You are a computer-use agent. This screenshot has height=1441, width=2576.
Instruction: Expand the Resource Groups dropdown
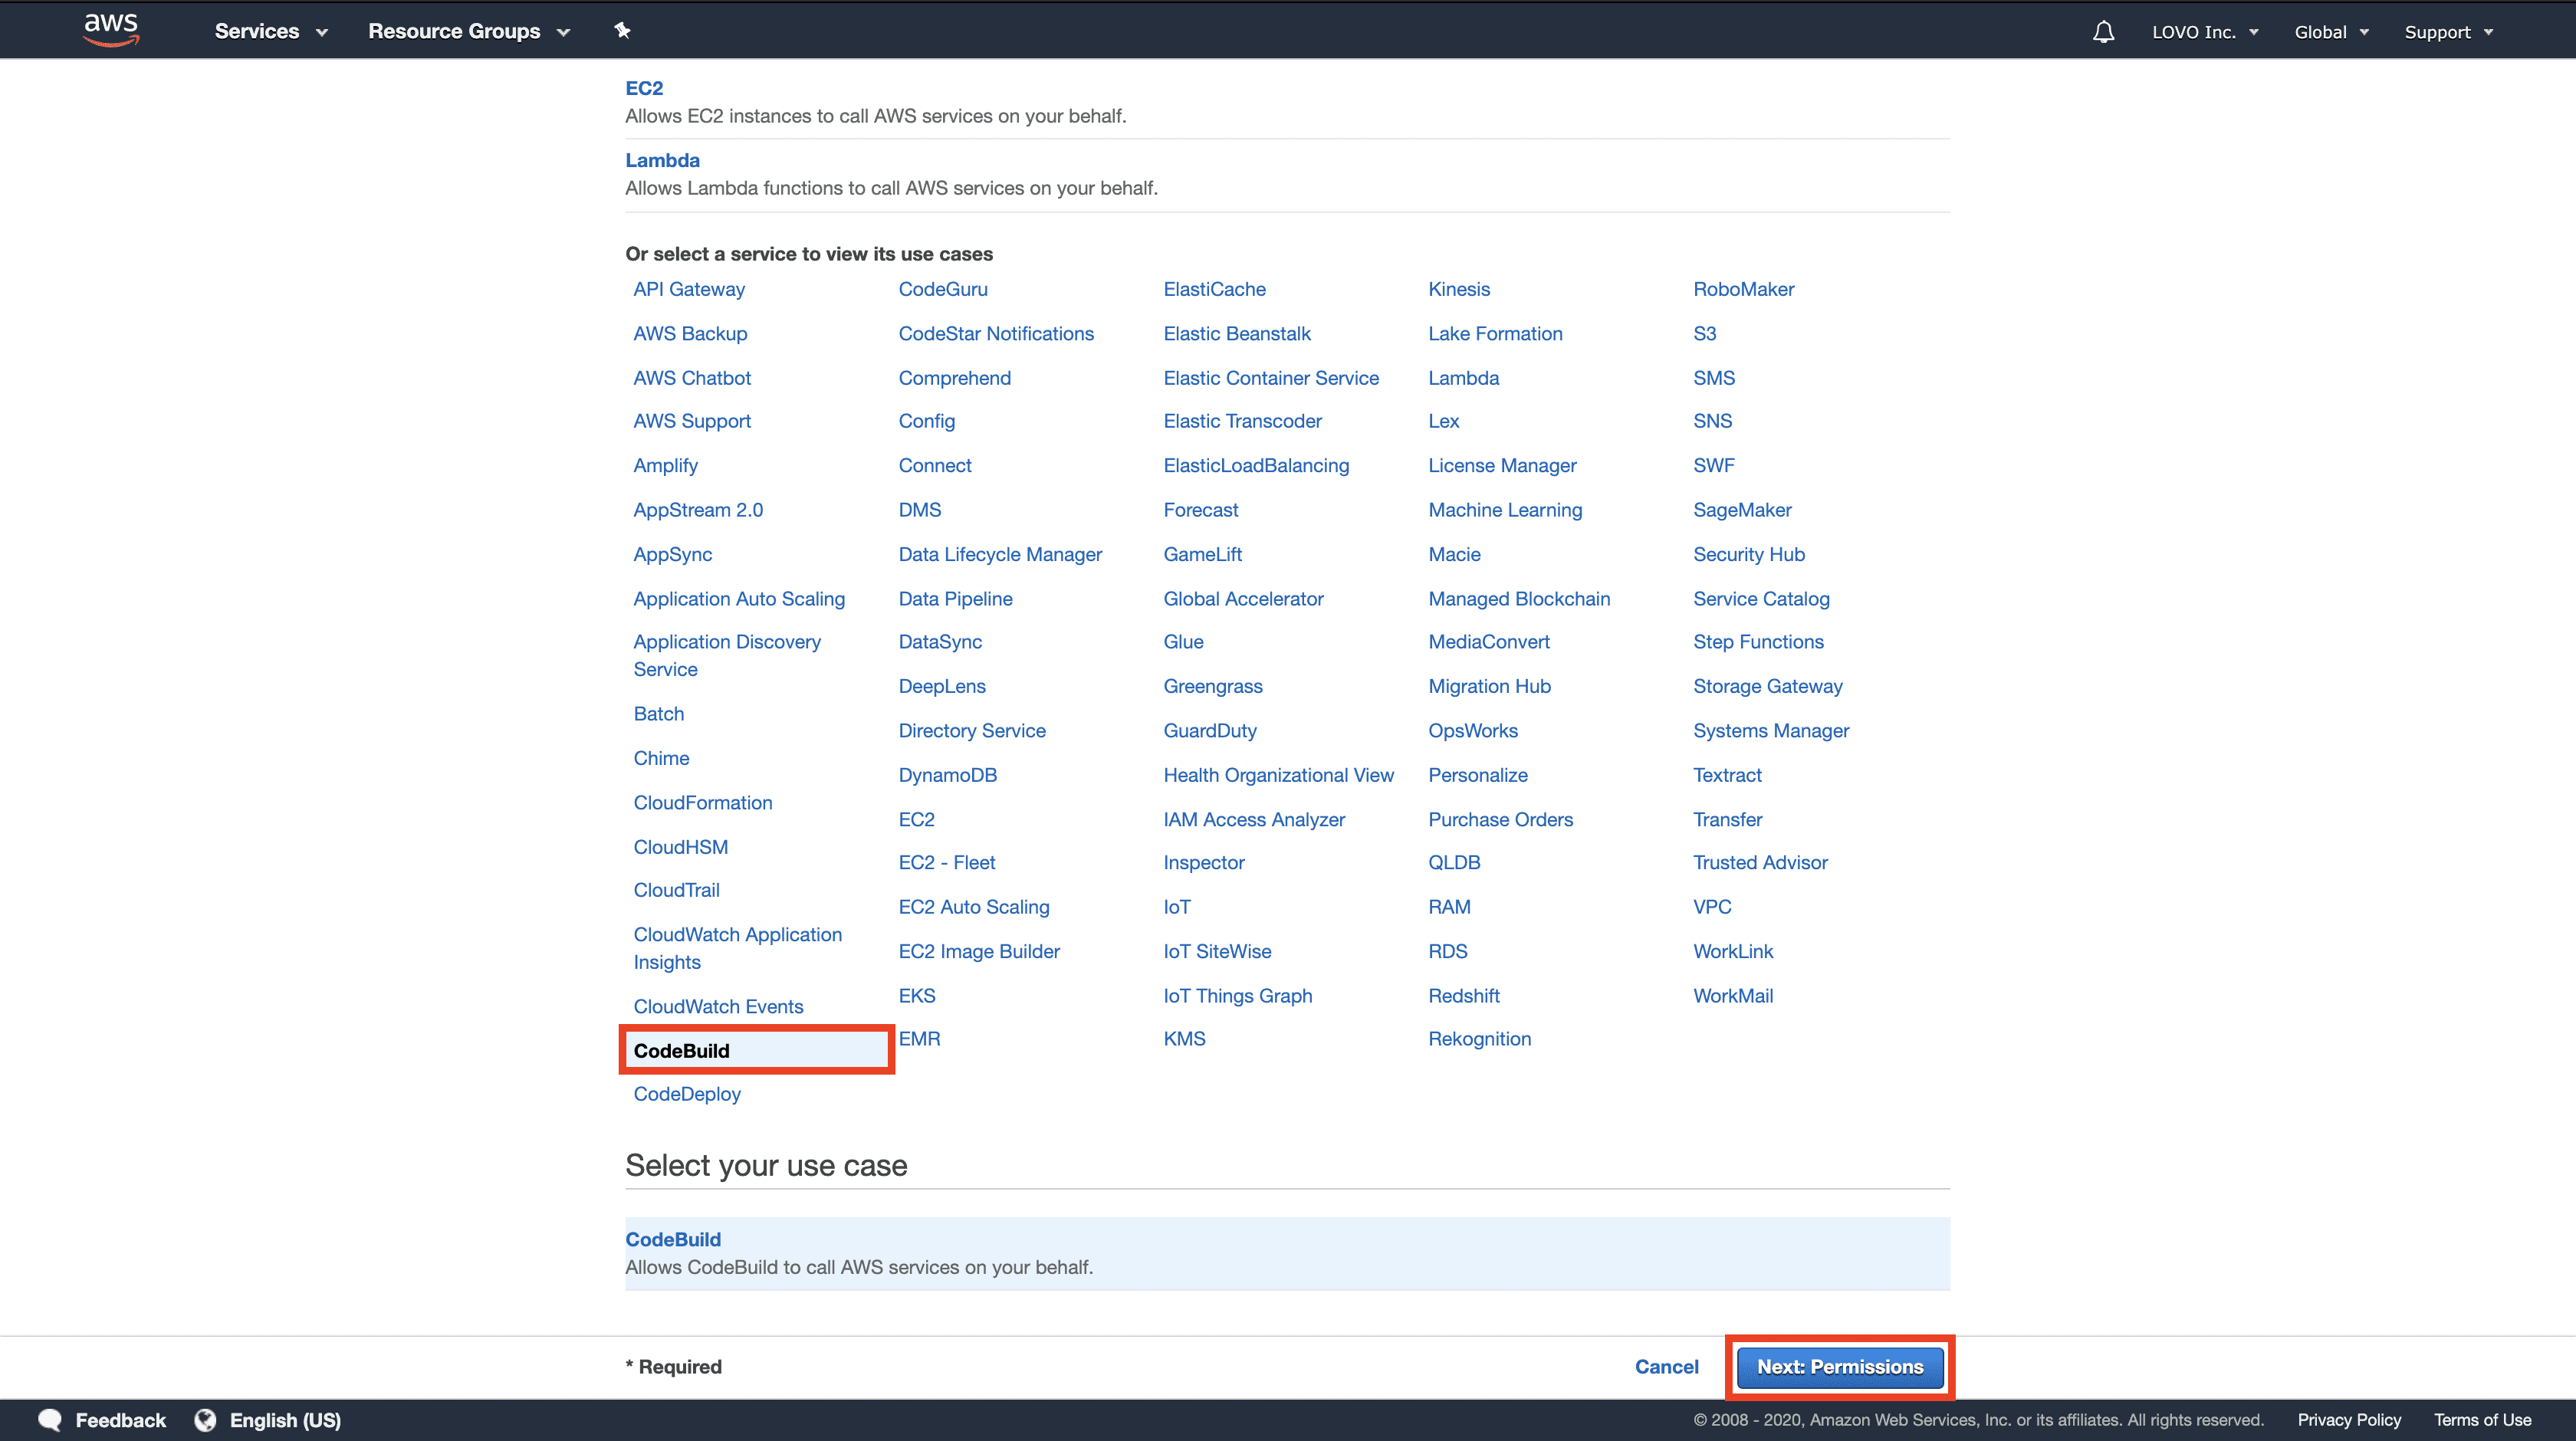pos(469,31)
